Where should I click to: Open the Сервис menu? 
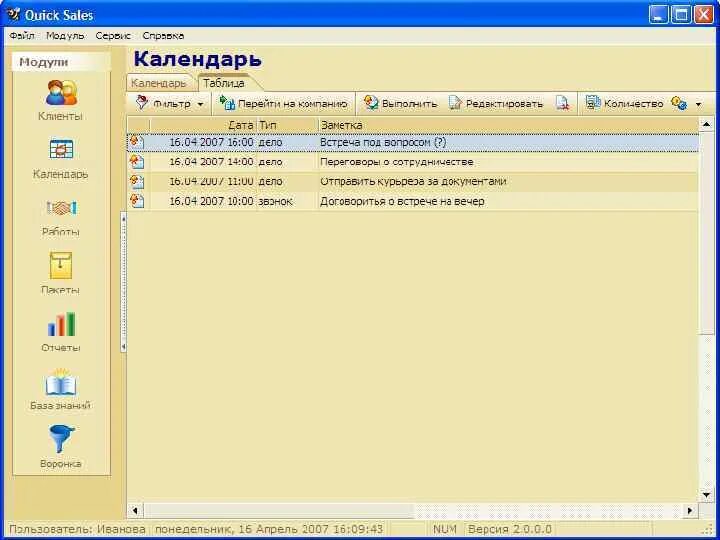tap(113, 36)
